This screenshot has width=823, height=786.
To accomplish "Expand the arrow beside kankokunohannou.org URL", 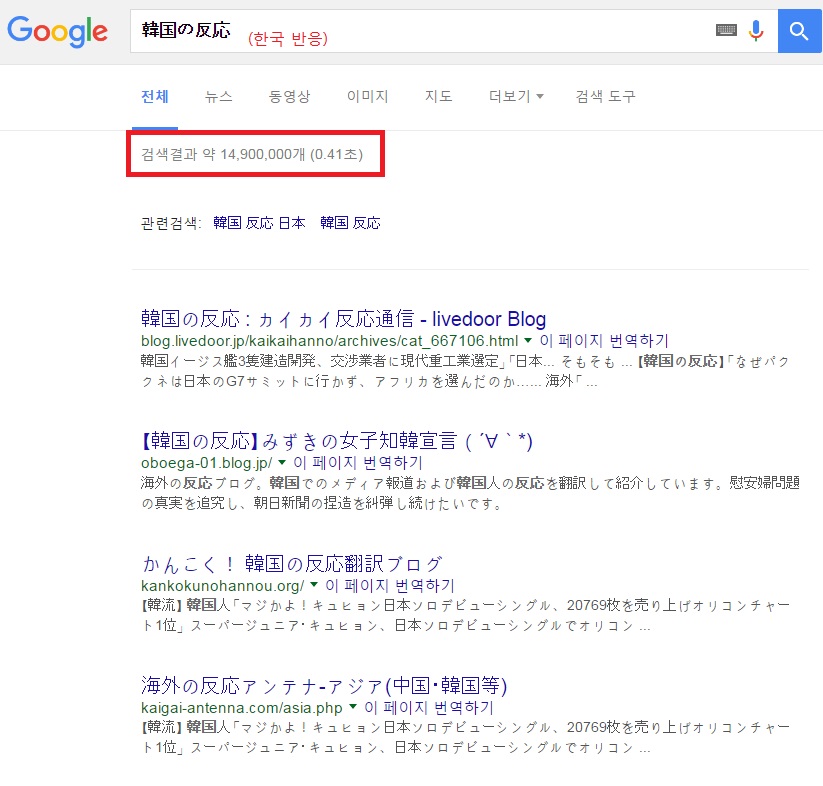I will click(x=314, y=585).
